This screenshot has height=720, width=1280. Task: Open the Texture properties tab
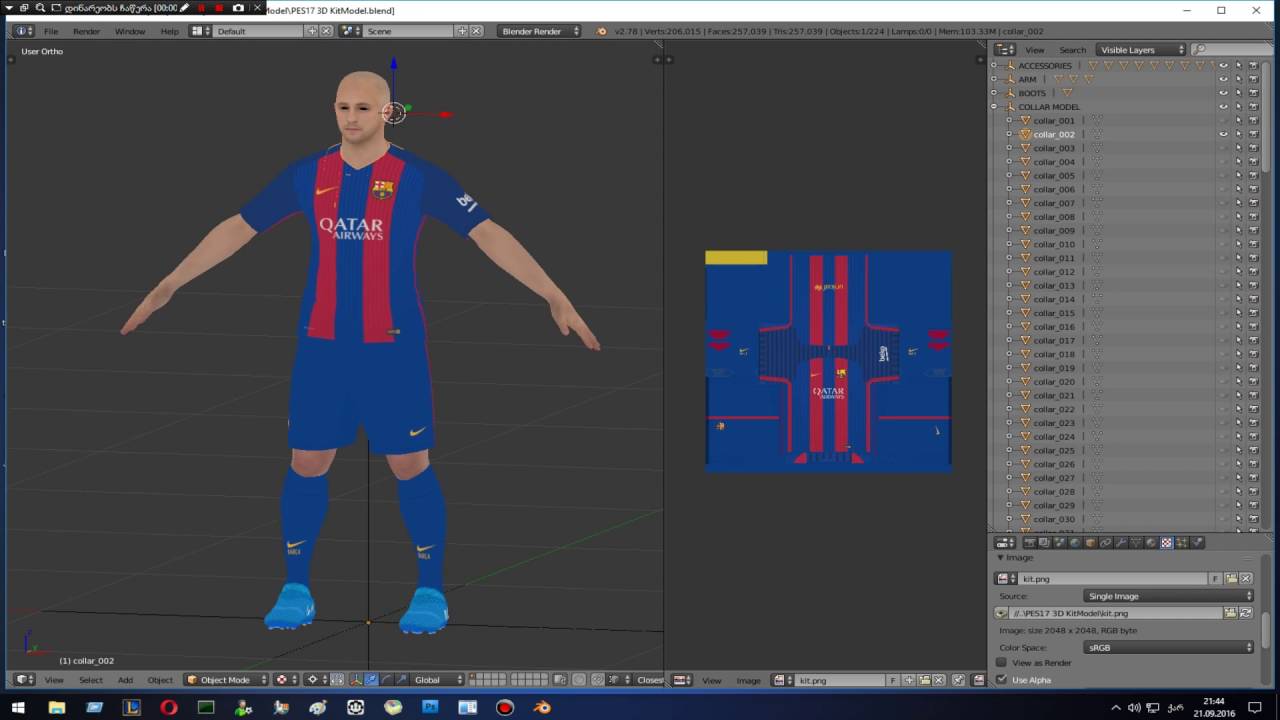click(1166, 543)
